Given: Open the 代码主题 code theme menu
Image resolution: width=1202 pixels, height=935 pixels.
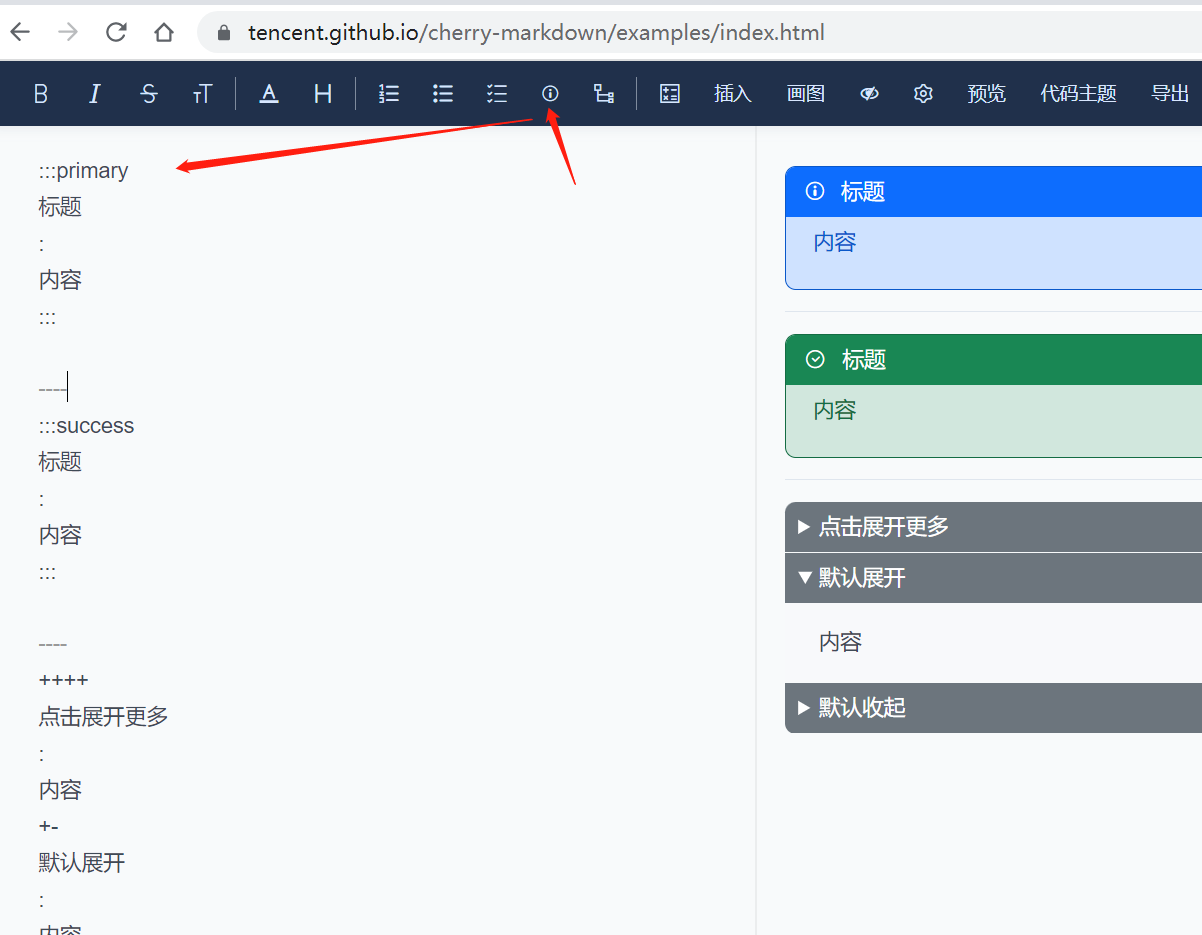Looking at the screenshot, I should click(x=1077, y=93).
